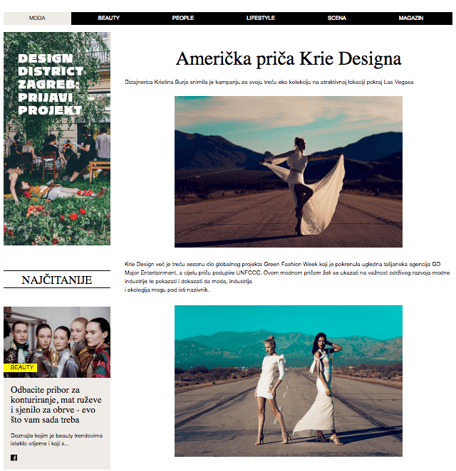Open the group of models thumbnail
This screenshot has height=471, width=456.
click(57, 342)
